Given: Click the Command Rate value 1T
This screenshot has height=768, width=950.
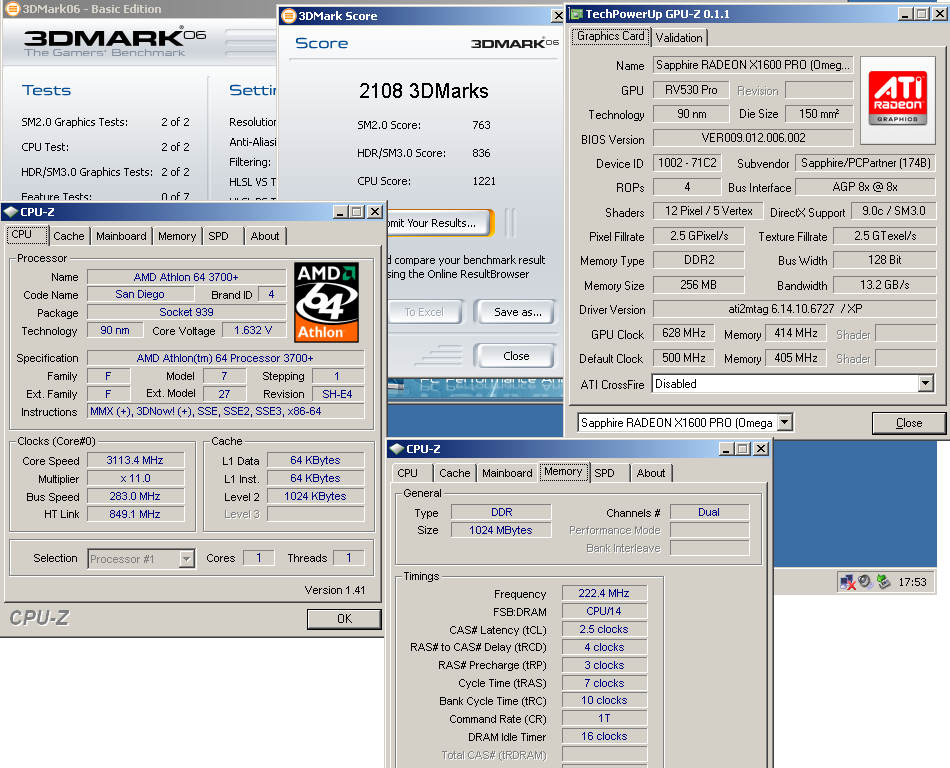Looking at the screenshot, I should pyautogui.click(x=604, y=718).
